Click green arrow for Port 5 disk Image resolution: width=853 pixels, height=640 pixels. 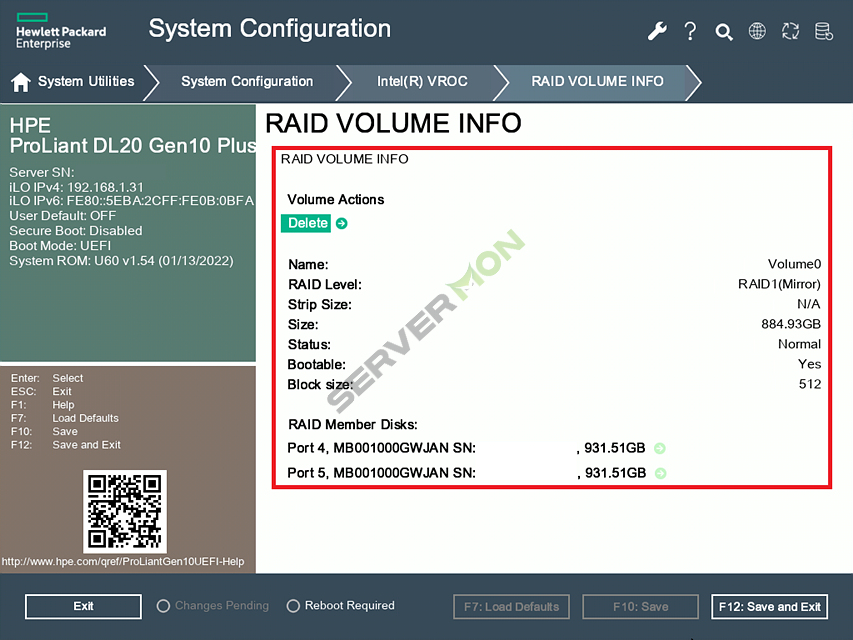(x=660, y=473)
